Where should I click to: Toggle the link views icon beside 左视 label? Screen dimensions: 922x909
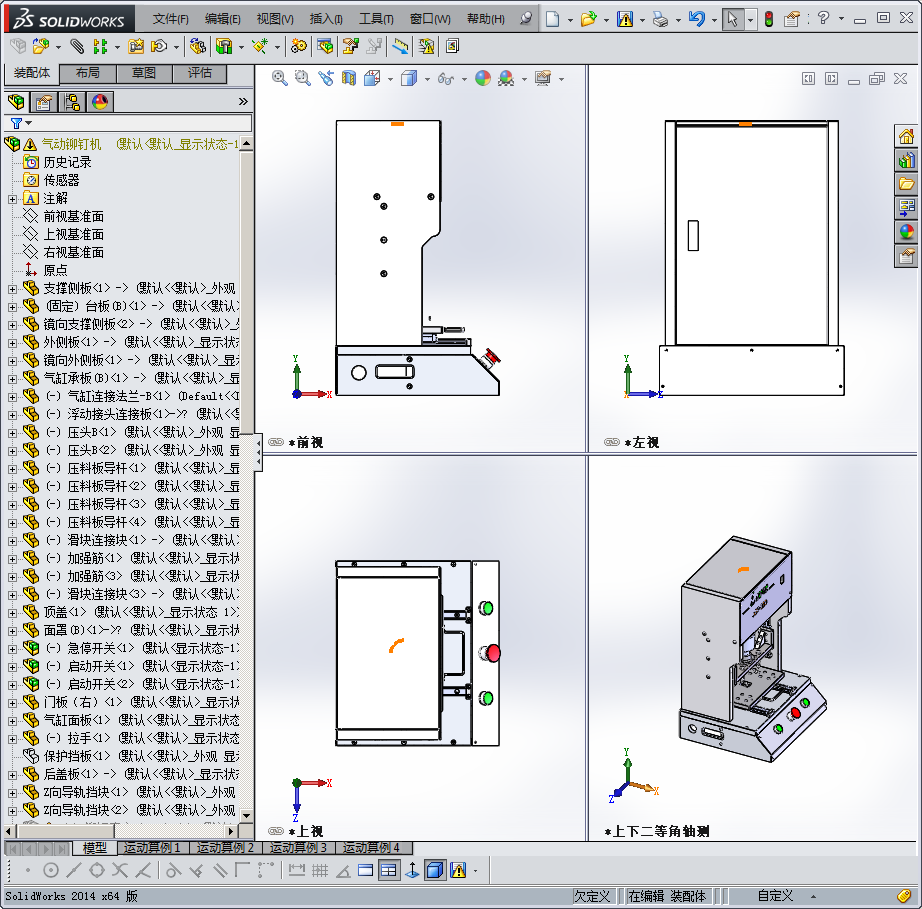point(612,442)
